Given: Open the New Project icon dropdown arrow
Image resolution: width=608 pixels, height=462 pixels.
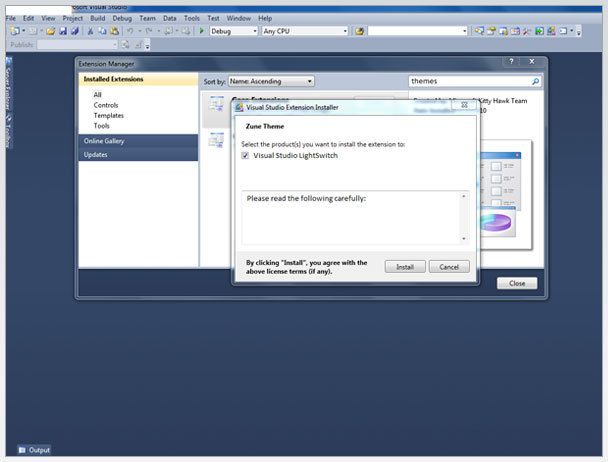Looking at the screenshot, I should pos(23,31).
